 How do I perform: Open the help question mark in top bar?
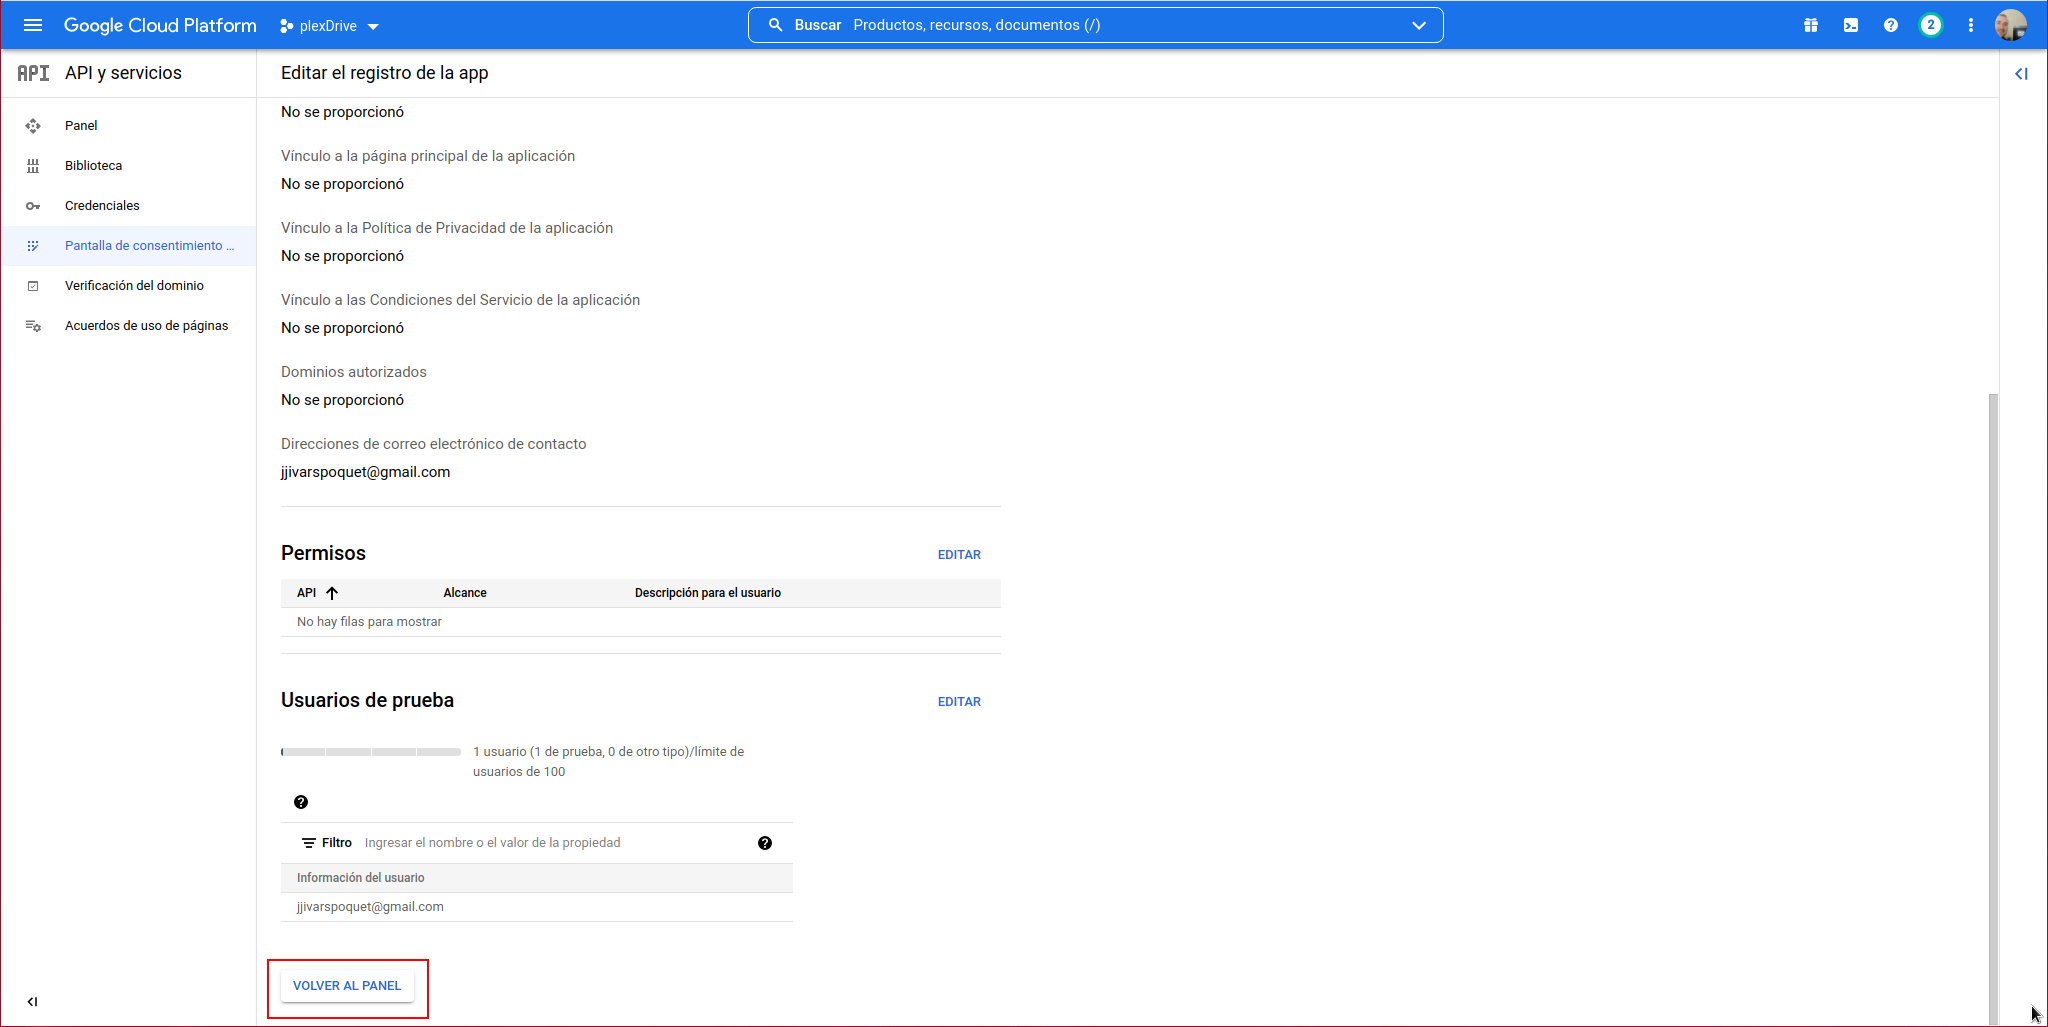tap(1890, 25)
